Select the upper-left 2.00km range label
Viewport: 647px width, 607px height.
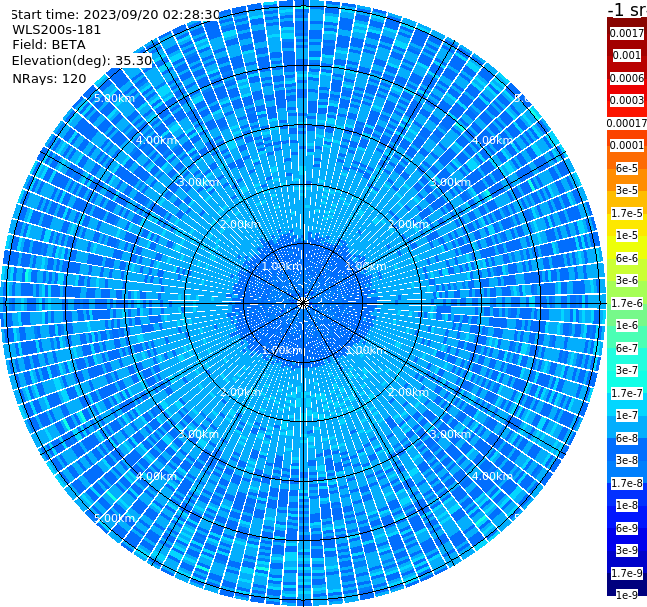click(241, 224)
